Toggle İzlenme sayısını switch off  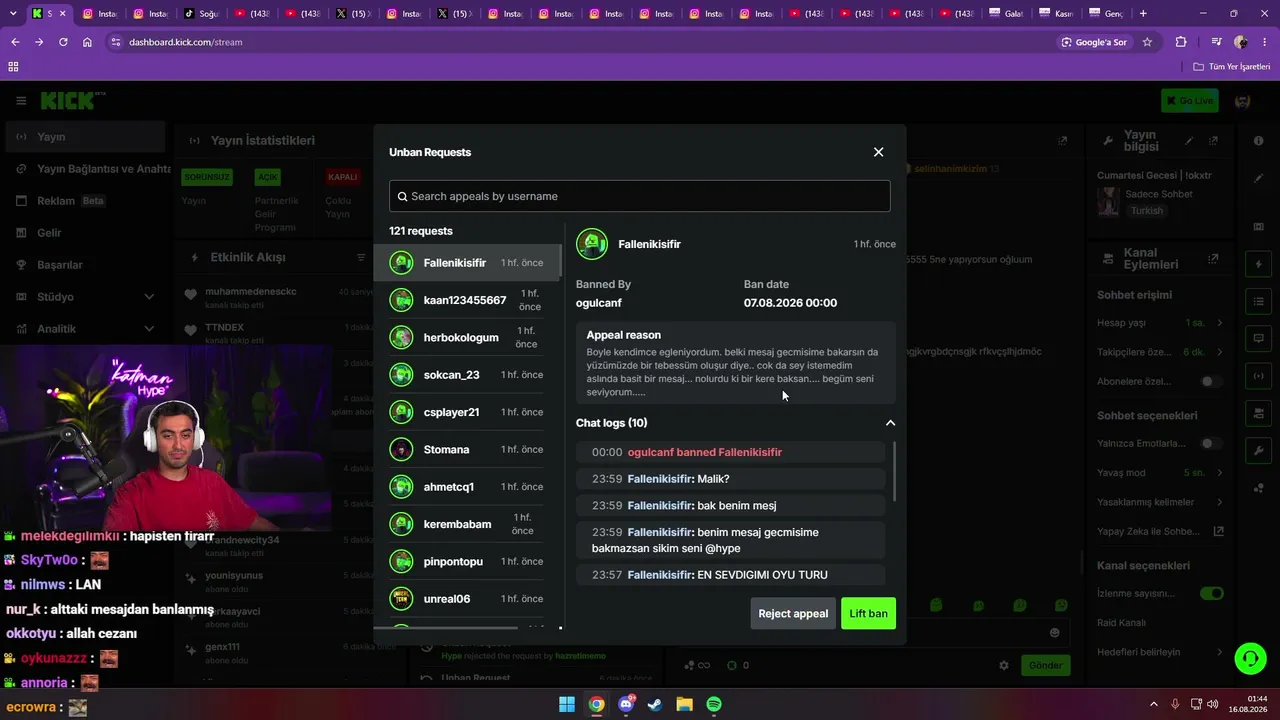pos(1211,593)
